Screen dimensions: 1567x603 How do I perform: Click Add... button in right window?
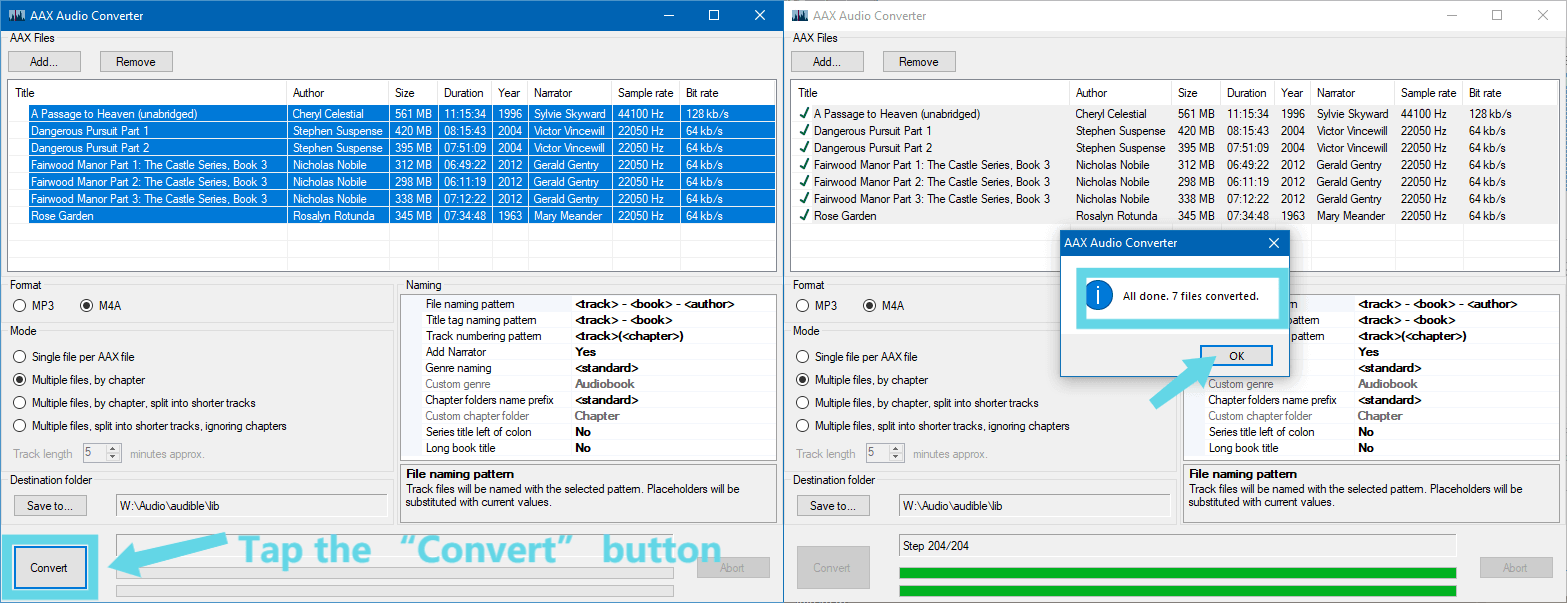pos(827,62)
